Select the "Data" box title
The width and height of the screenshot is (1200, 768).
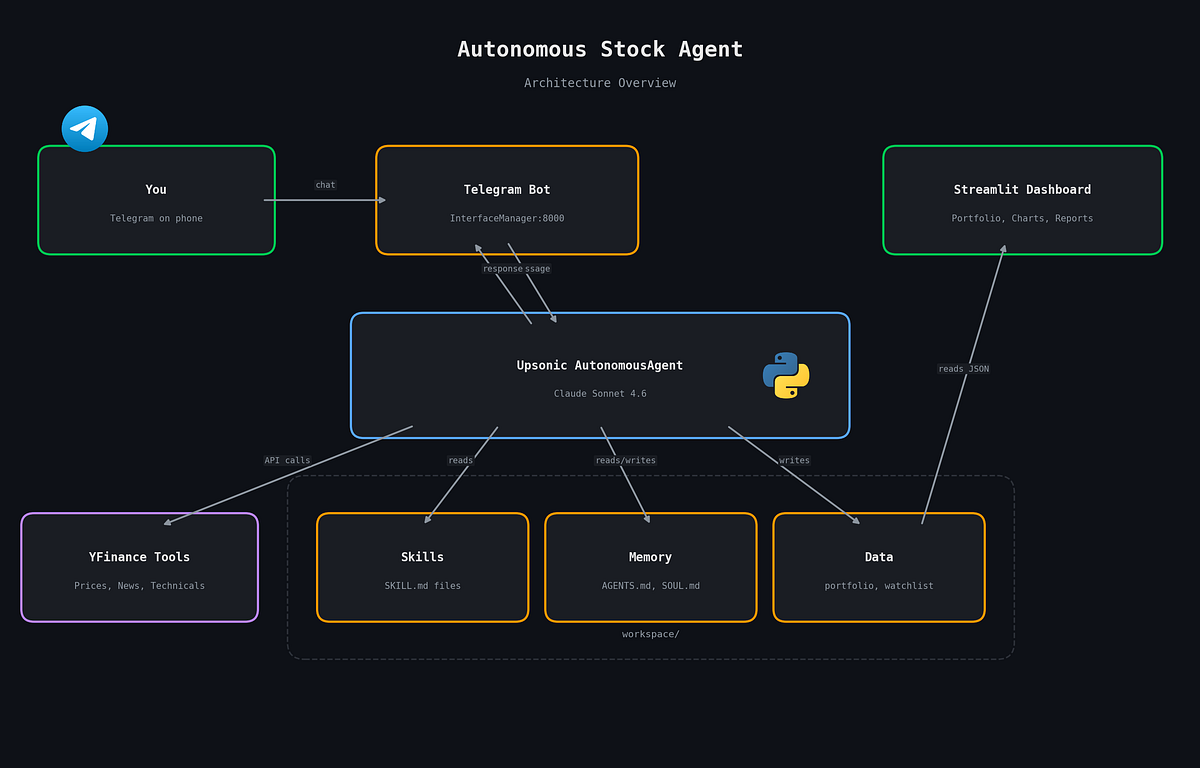point(879,557)
